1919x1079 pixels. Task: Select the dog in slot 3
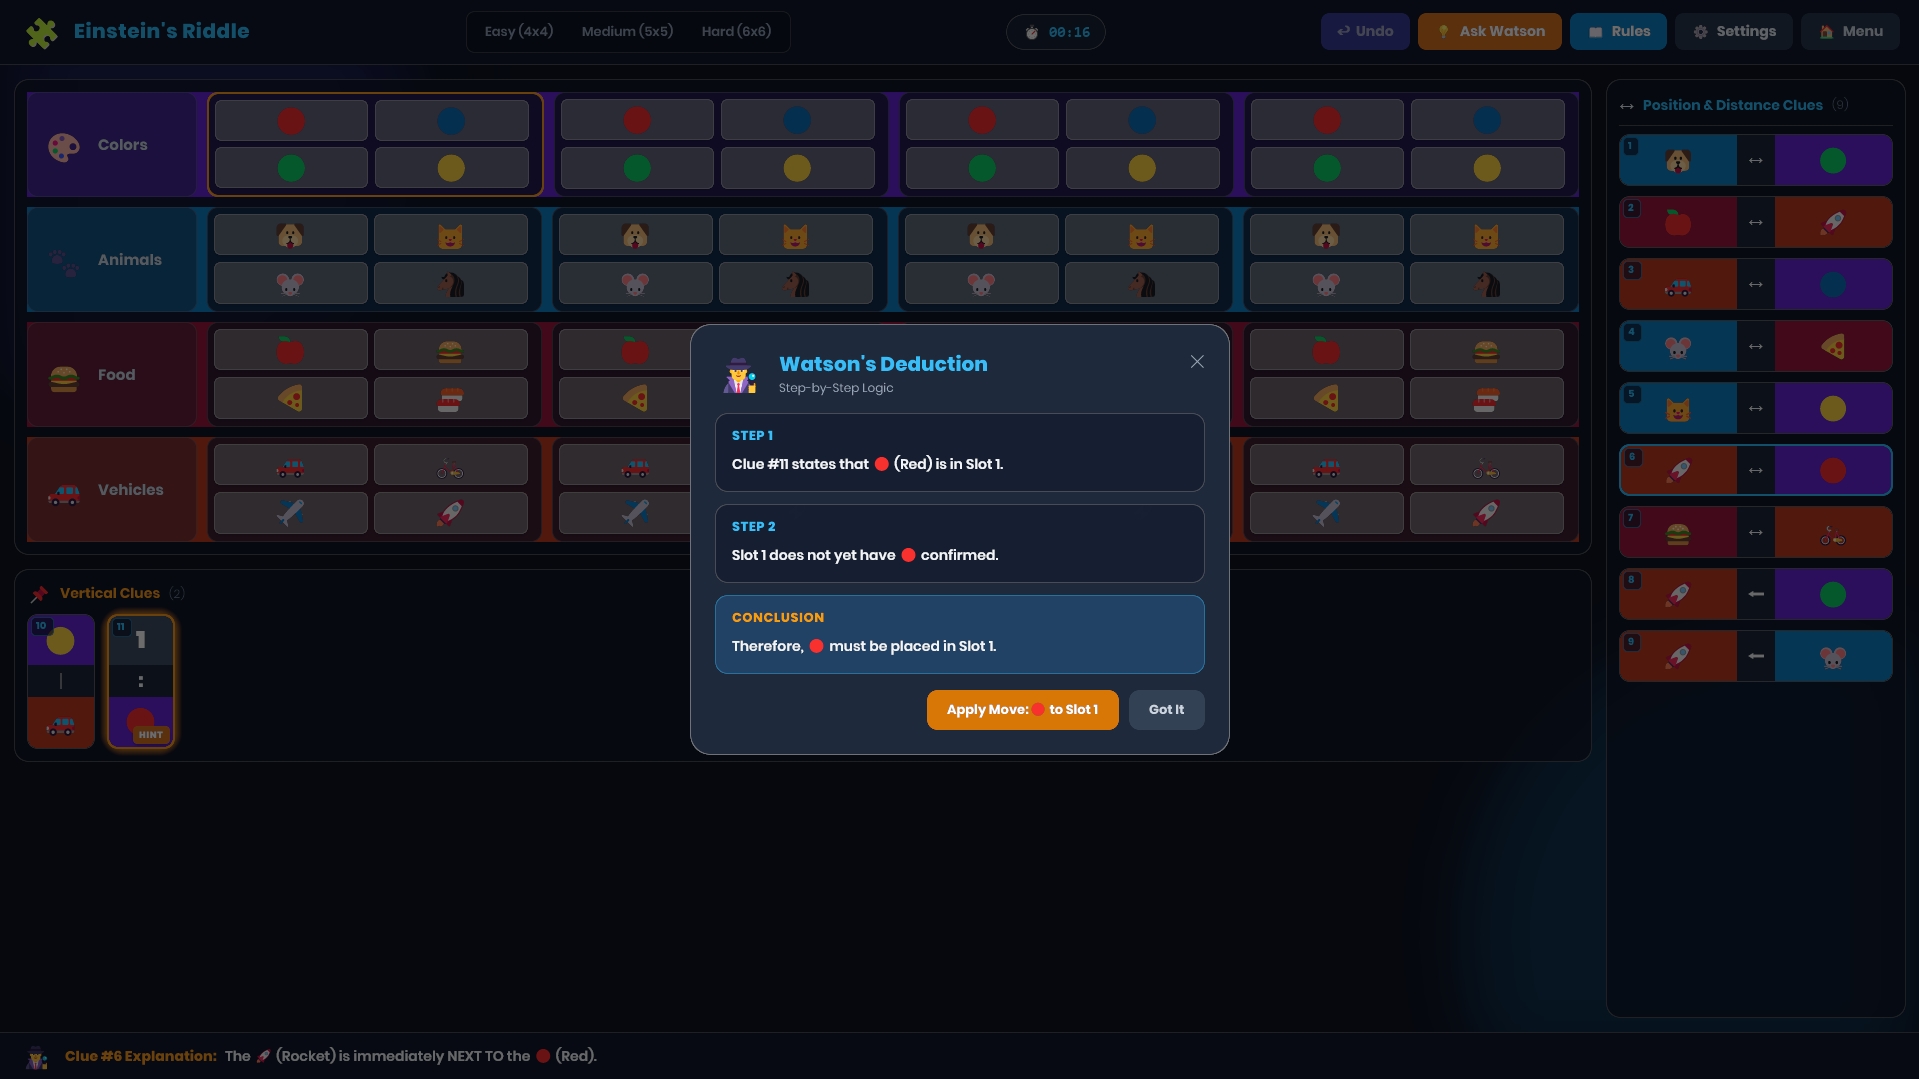click(x=981, y=236)
